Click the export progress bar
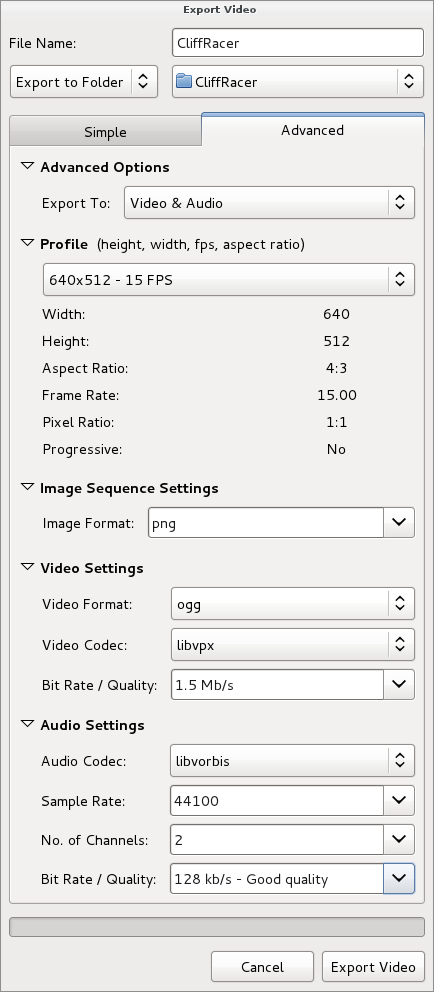 coord(217,927)
